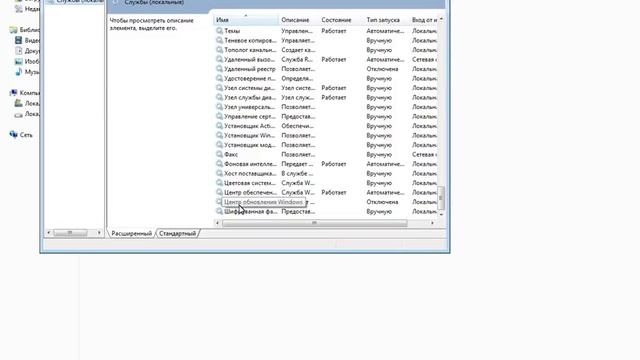Select the Управление сертификатами service icon

219,116
